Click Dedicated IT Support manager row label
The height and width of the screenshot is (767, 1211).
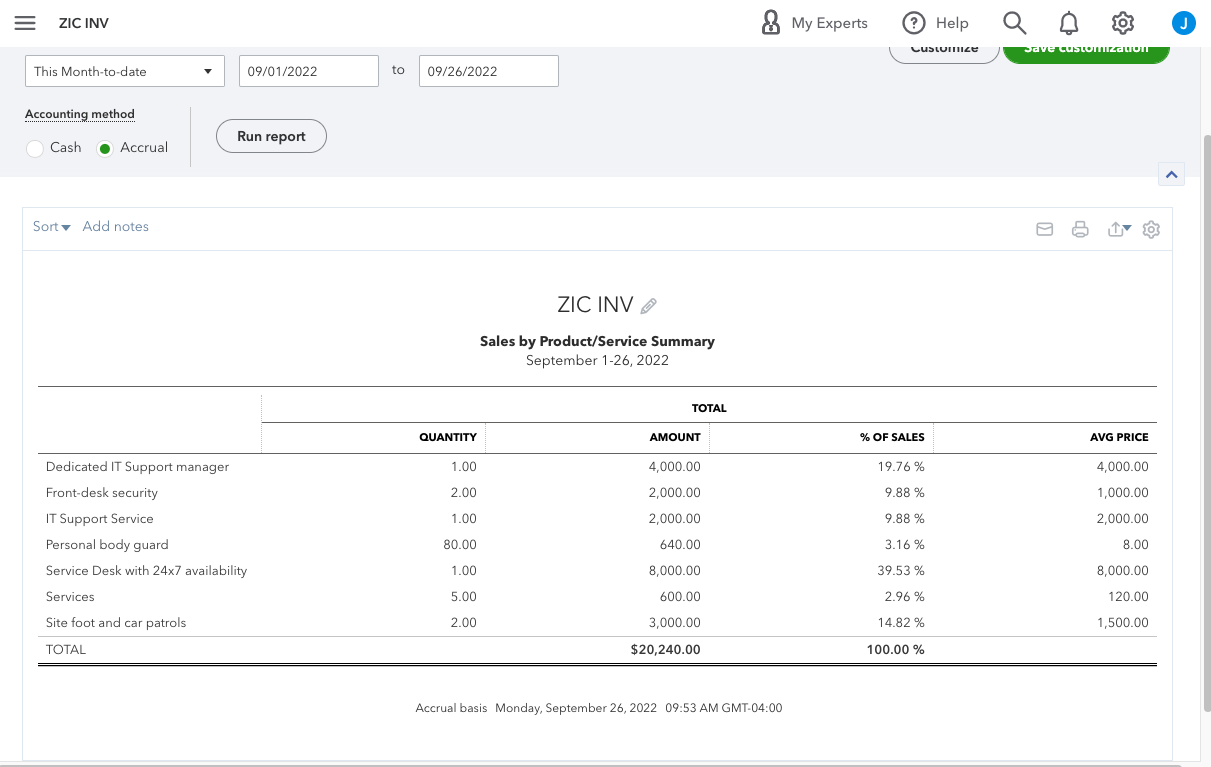click(x=138, y=467)
